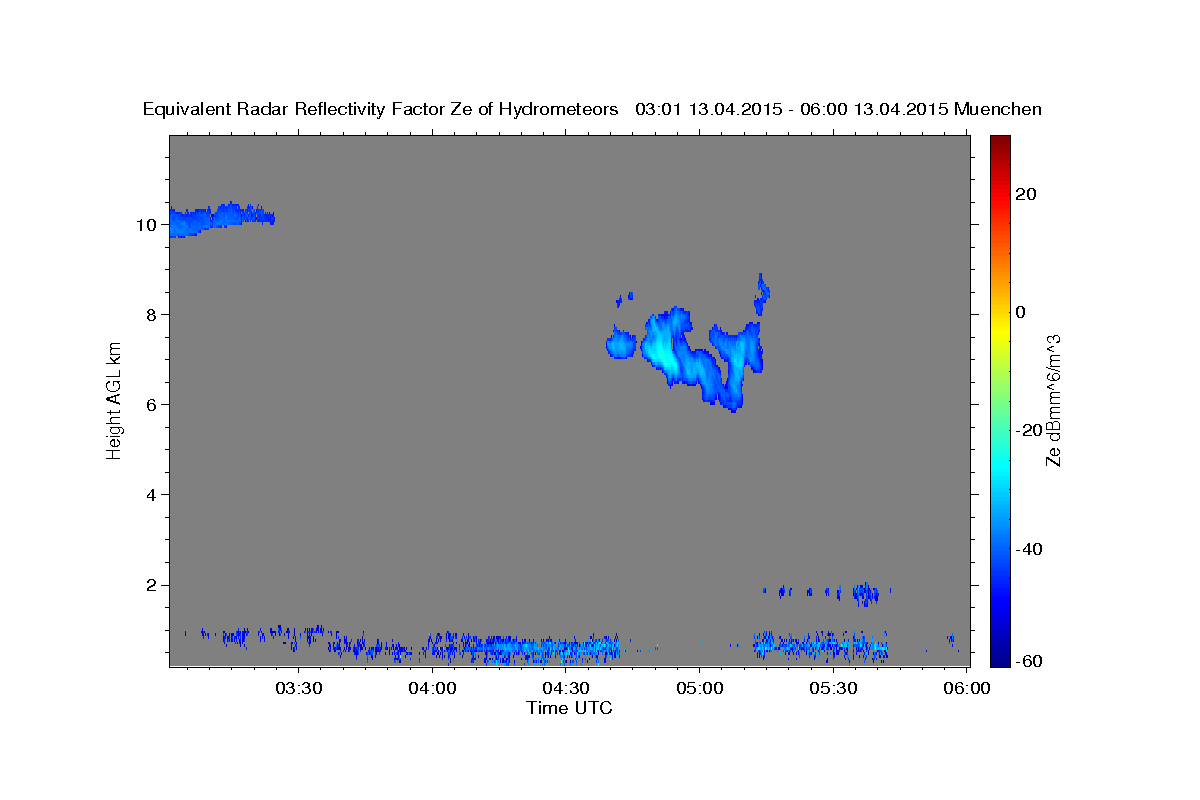Select the date range text '03:01 13.04.2015 - 06:00 13.04.2015'
Viewport: 1200px width, 800px height.
[x=792, y=109]
